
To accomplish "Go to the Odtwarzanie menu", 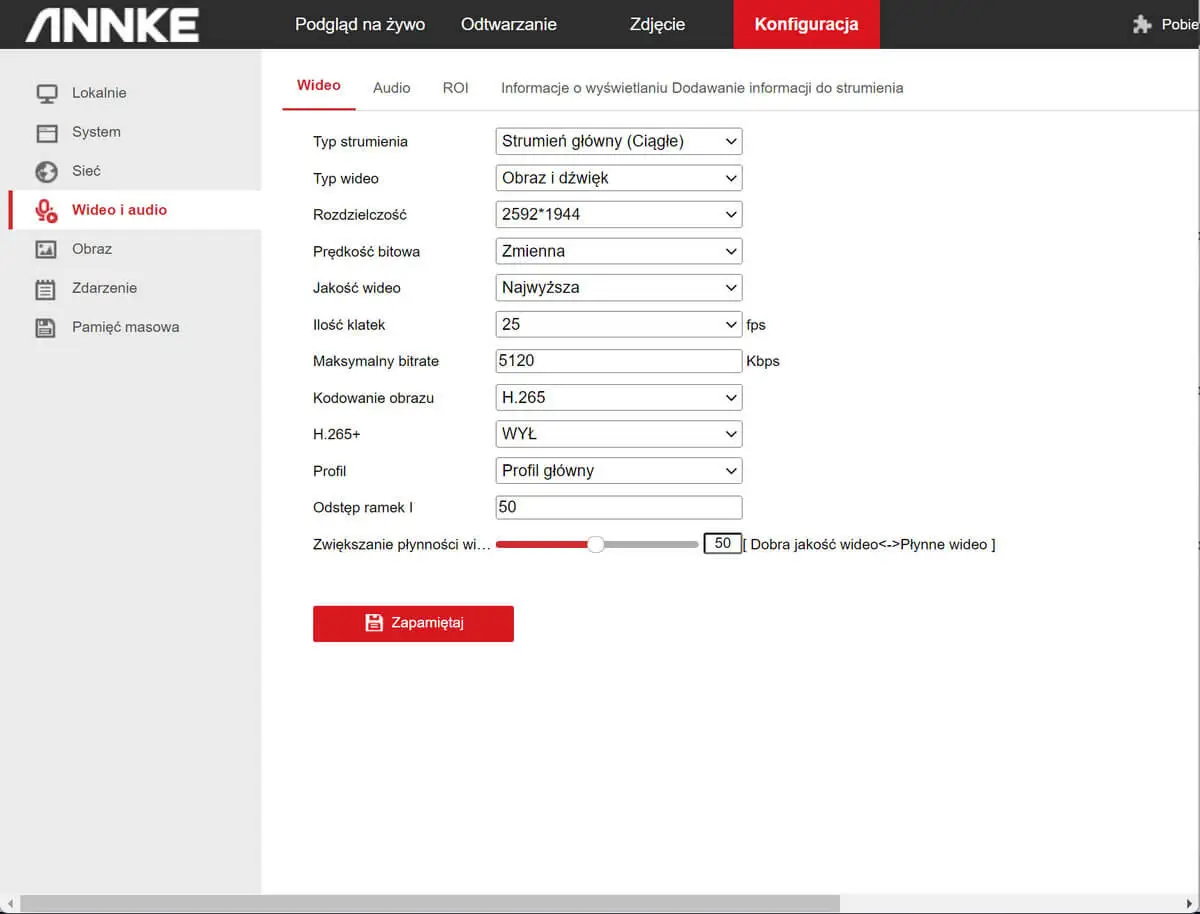I will (x=508, y=24).
